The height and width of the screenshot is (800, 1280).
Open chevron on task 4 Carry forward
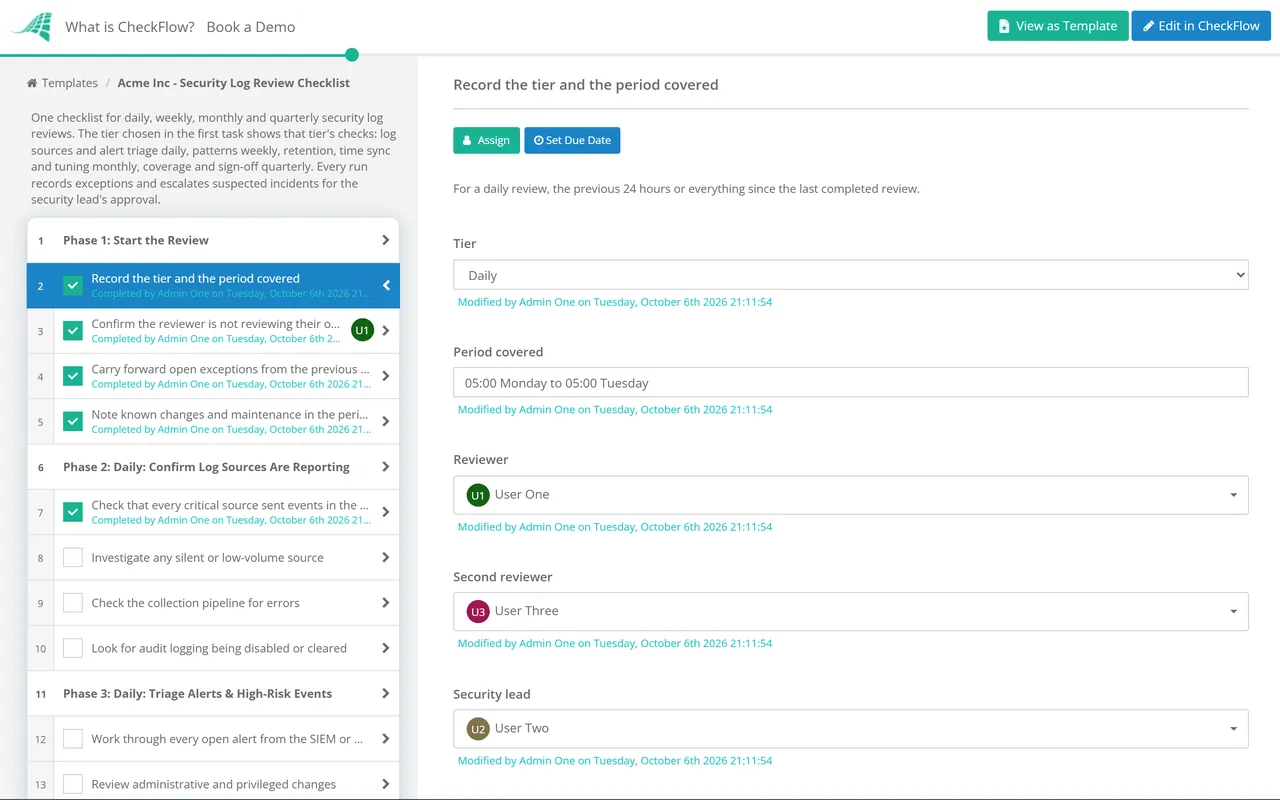tap(386, 376)
